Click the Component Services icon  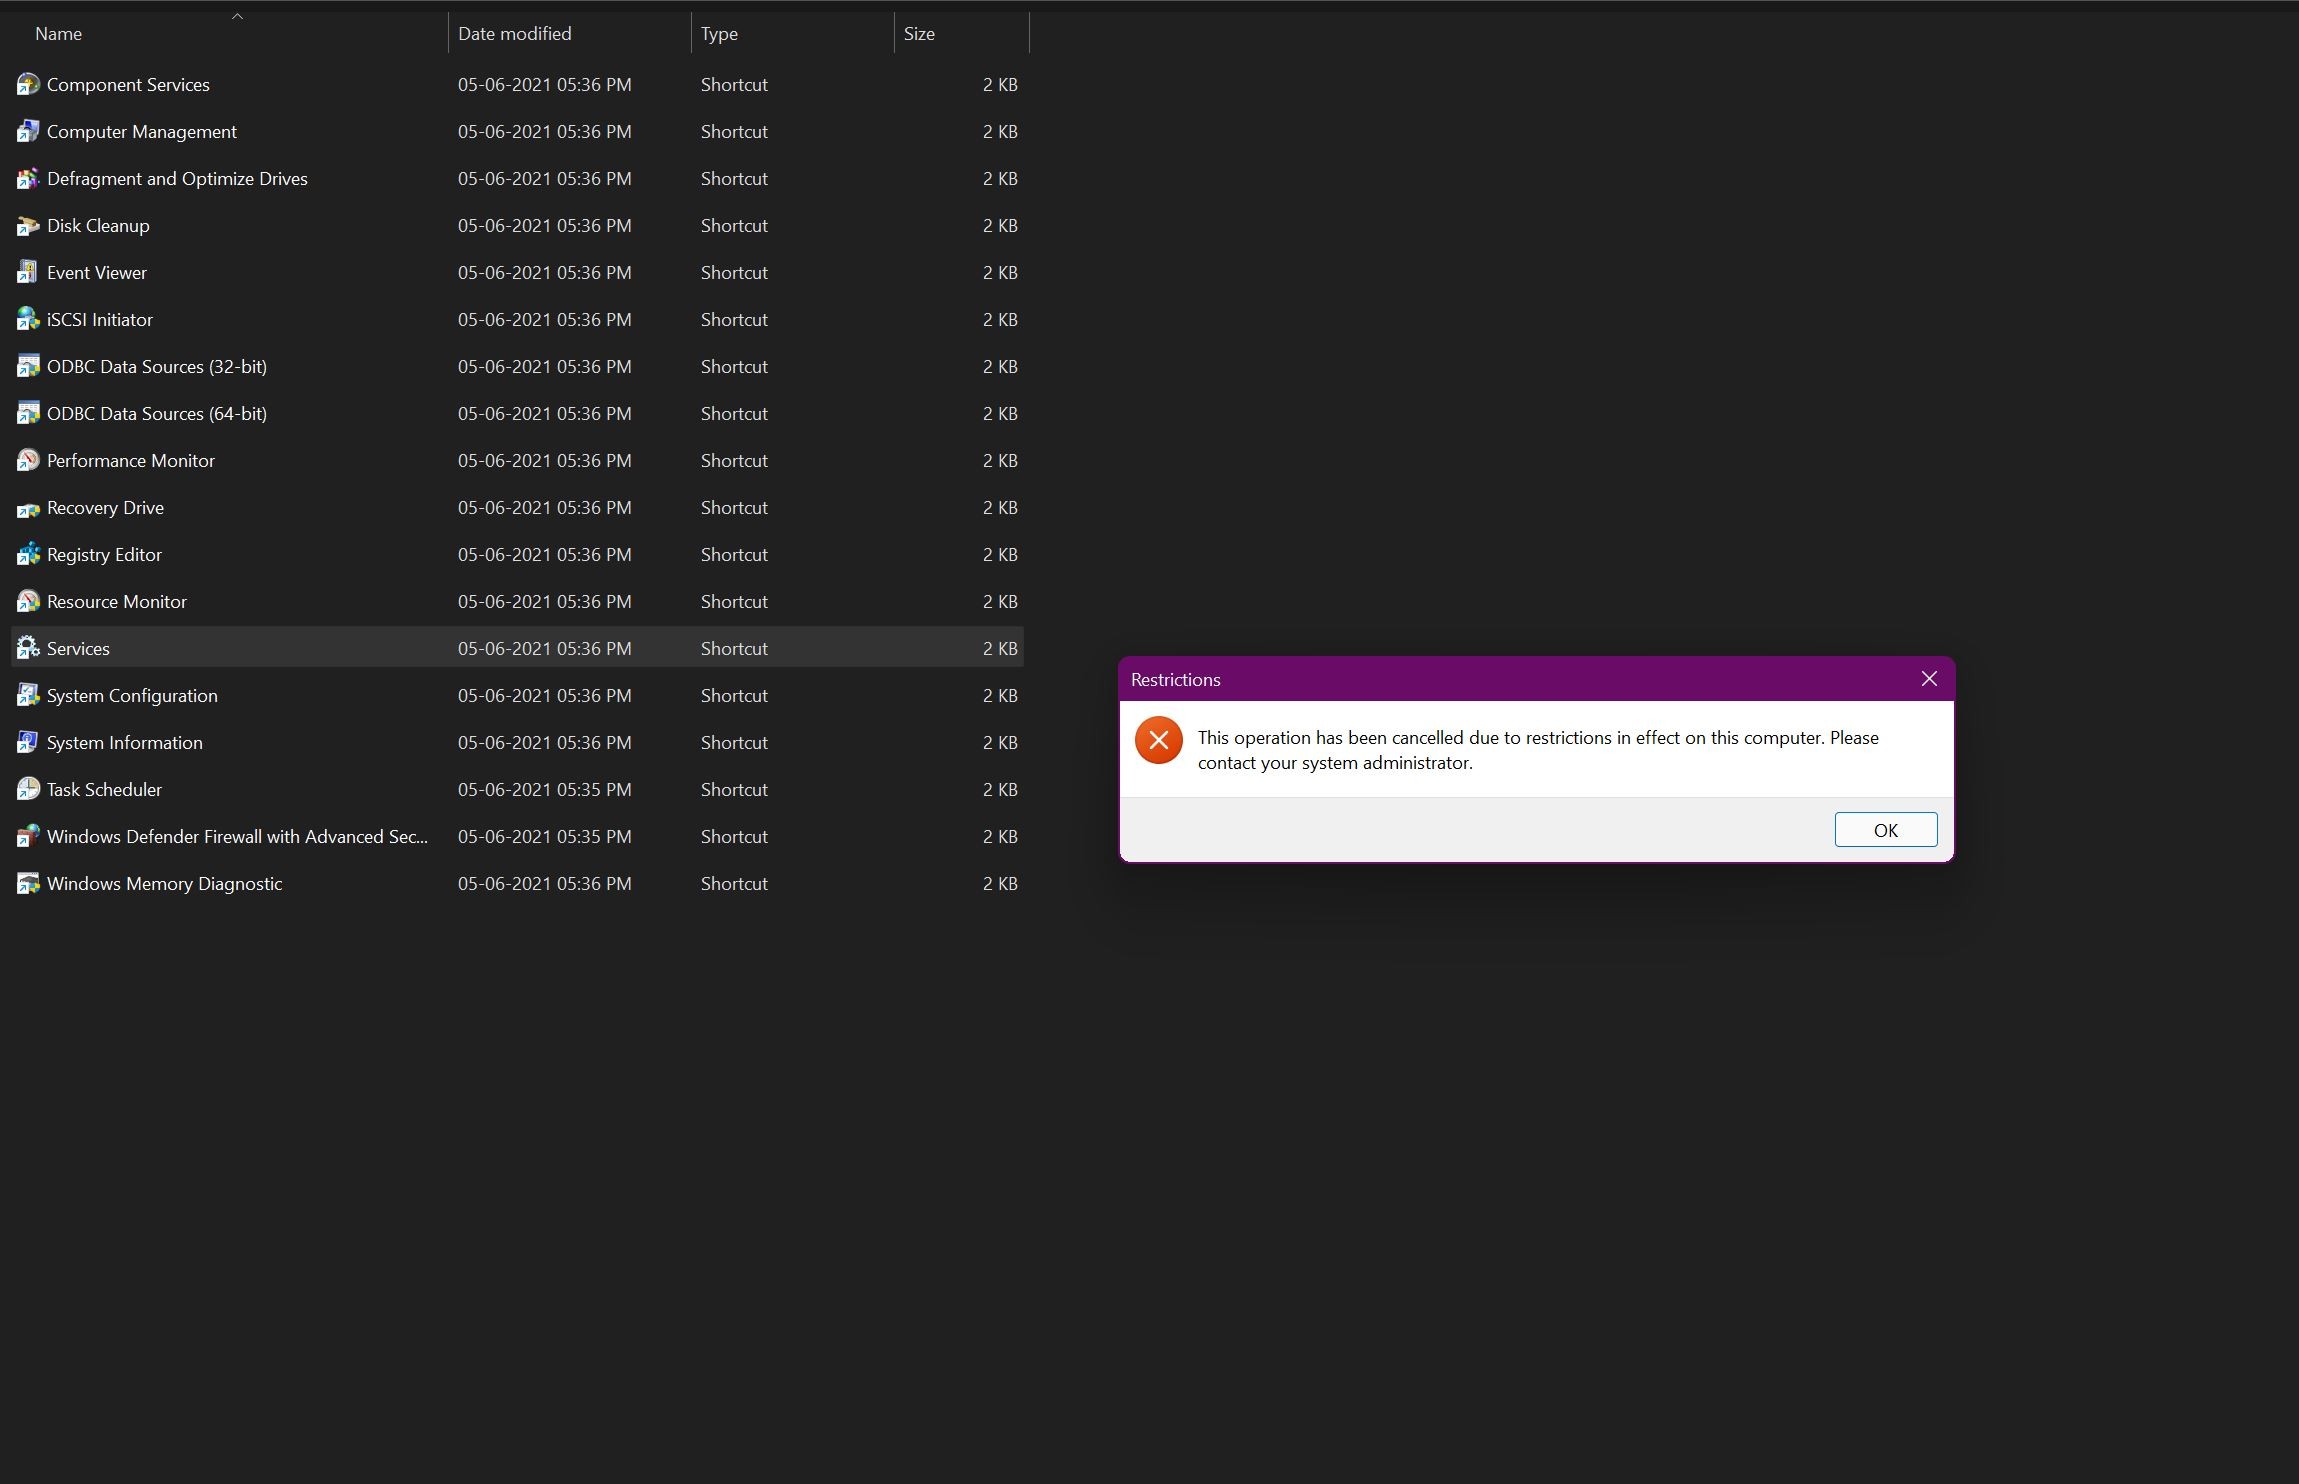[x=25, y=84]
